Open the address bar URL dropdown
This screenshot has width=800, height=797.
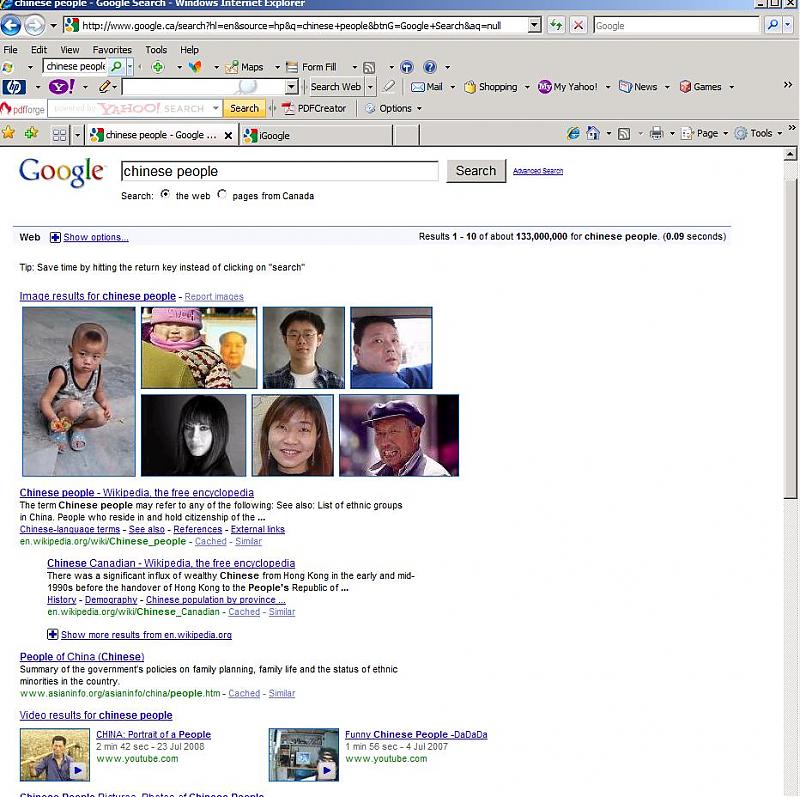[533, 25]
